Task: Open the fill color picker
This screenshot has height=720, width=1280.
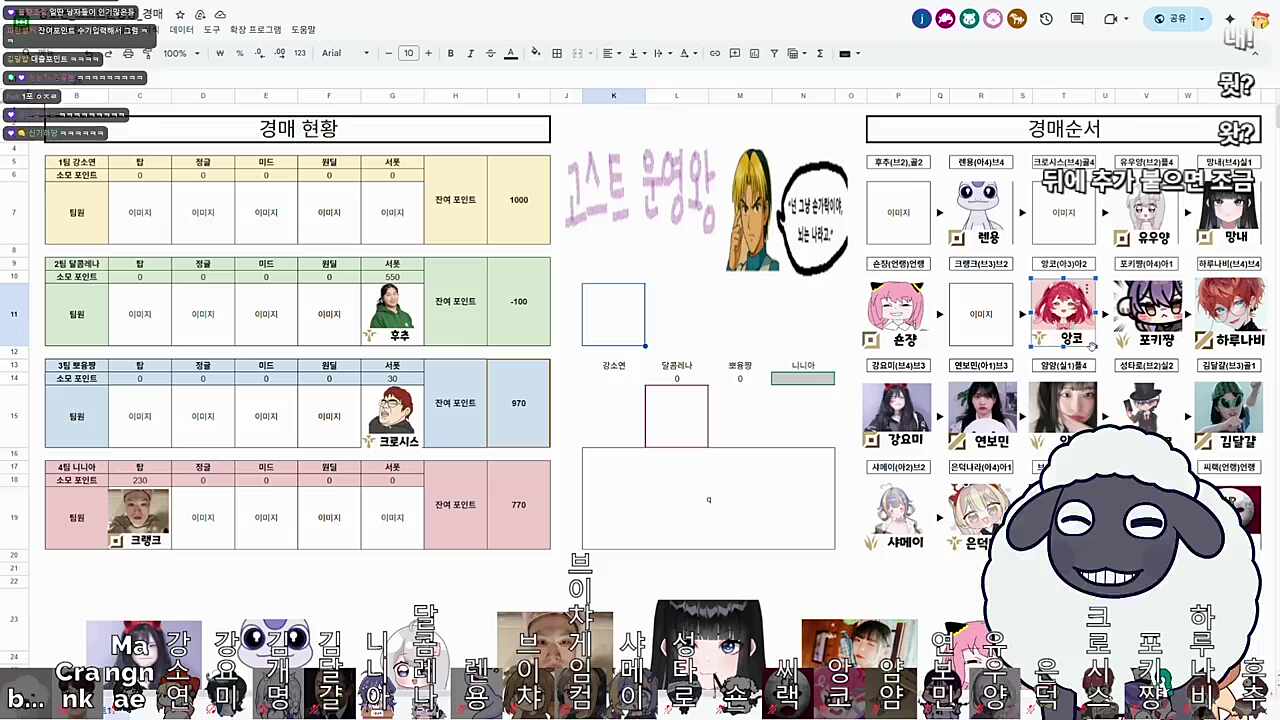Action: click(536, 53)
